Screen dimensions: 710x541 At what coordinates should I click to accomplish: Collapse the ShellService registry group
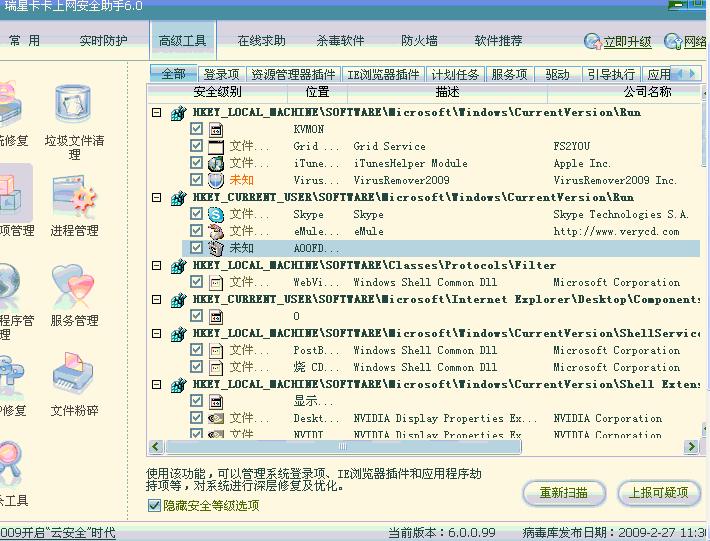point(157,333)
